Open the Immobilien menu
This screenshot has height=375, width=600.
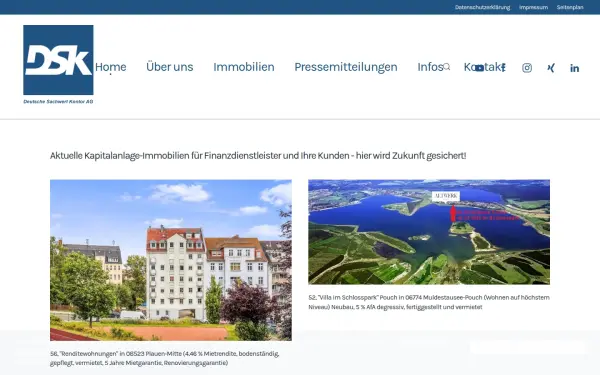click(244, 67)
